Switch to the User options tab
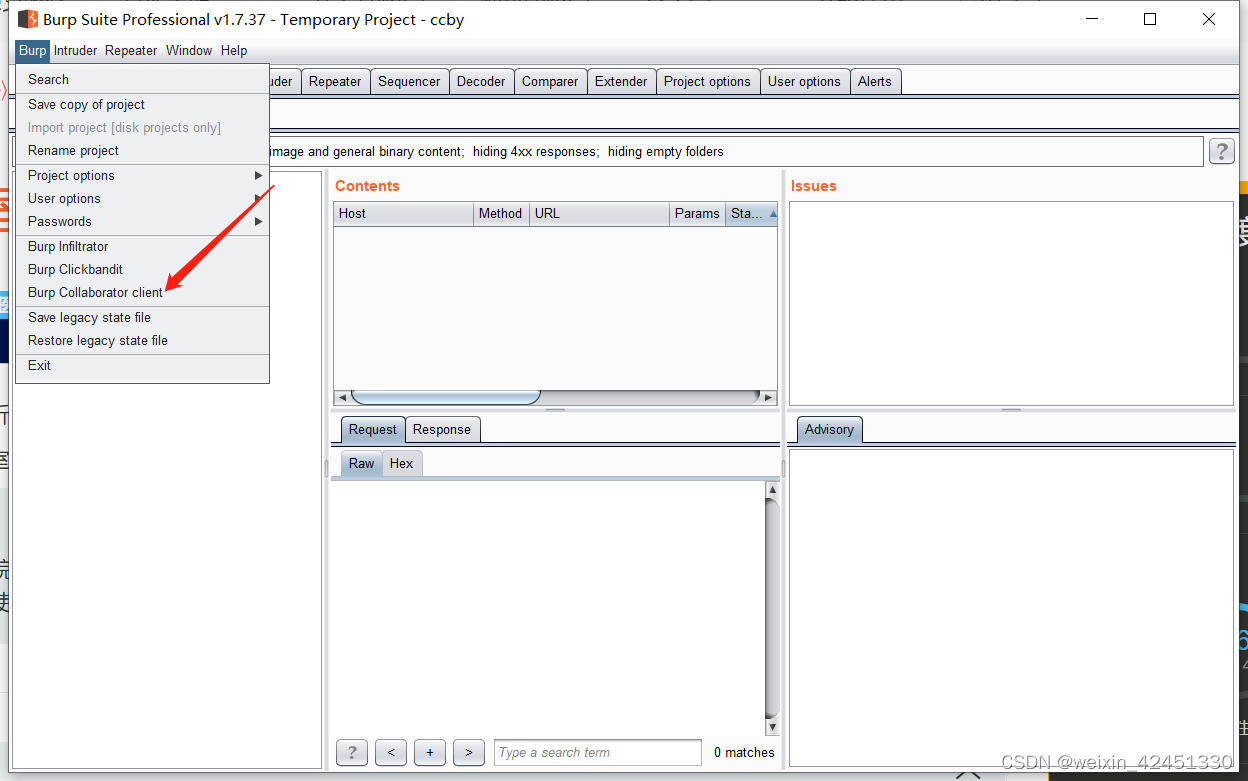This screenshot has width=1248, height=781. click(804, 81)
